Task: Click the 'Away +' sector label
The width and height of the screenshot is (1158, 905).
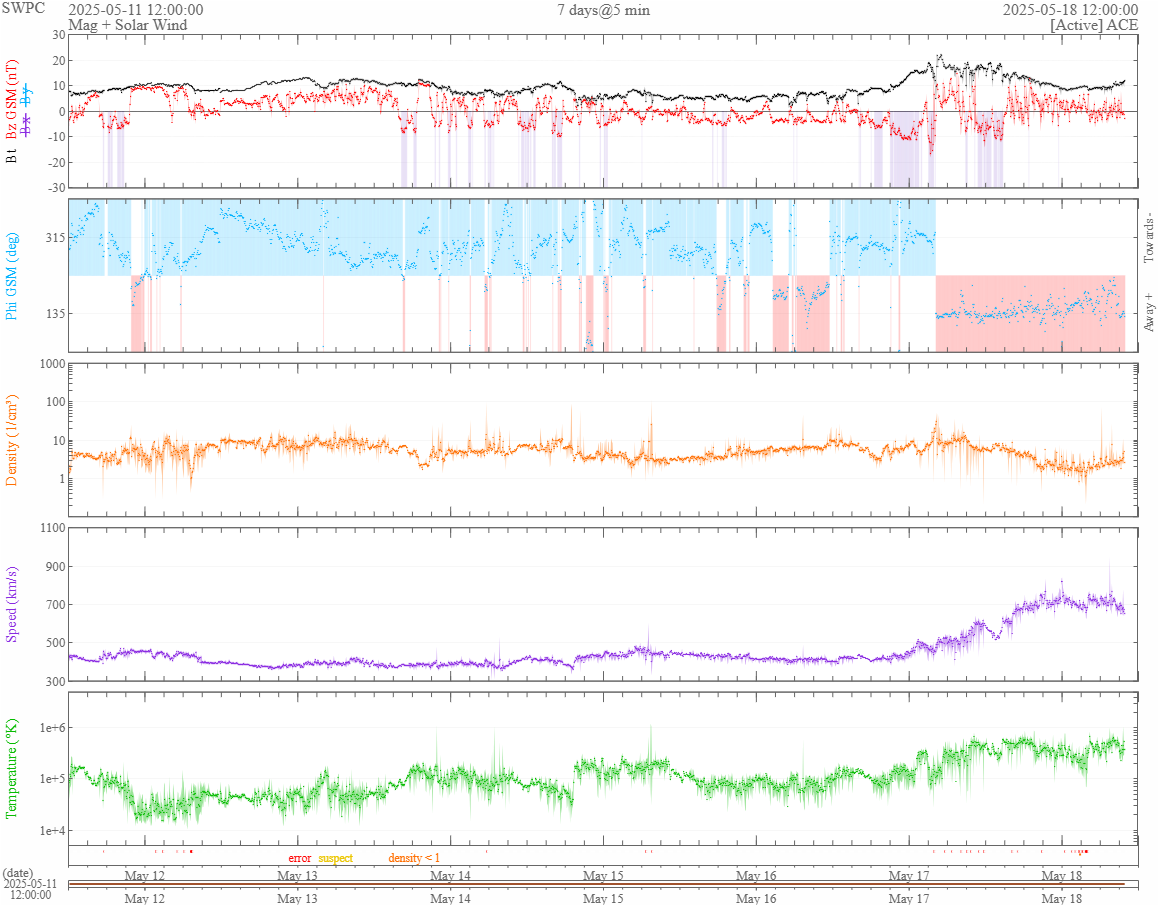Action: pos(1149,313)
